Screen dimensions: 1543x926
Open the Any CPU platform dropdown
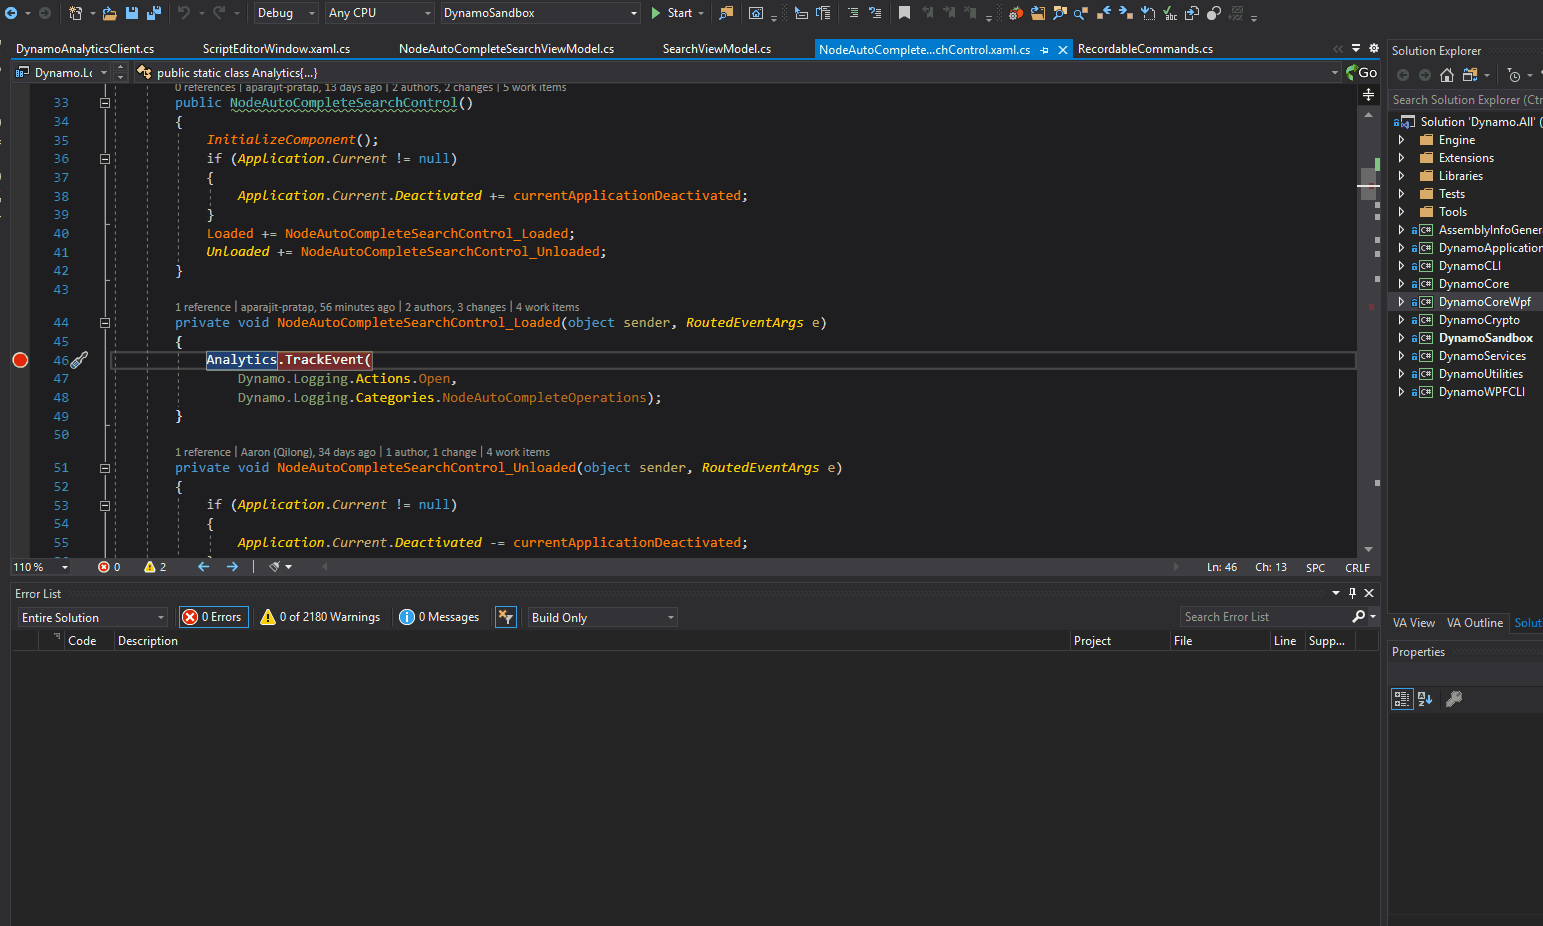point(380,13)
